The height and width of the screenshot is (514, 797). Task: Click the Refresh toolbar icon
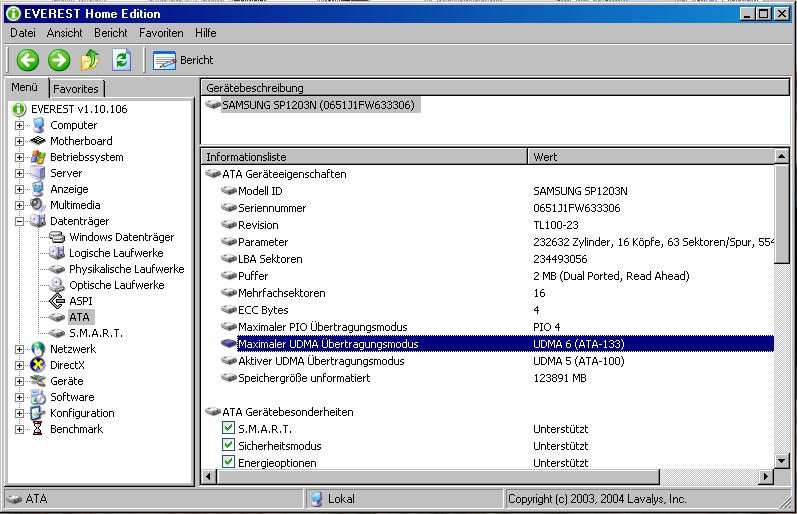pyautogui.click(x=121, y=60)
